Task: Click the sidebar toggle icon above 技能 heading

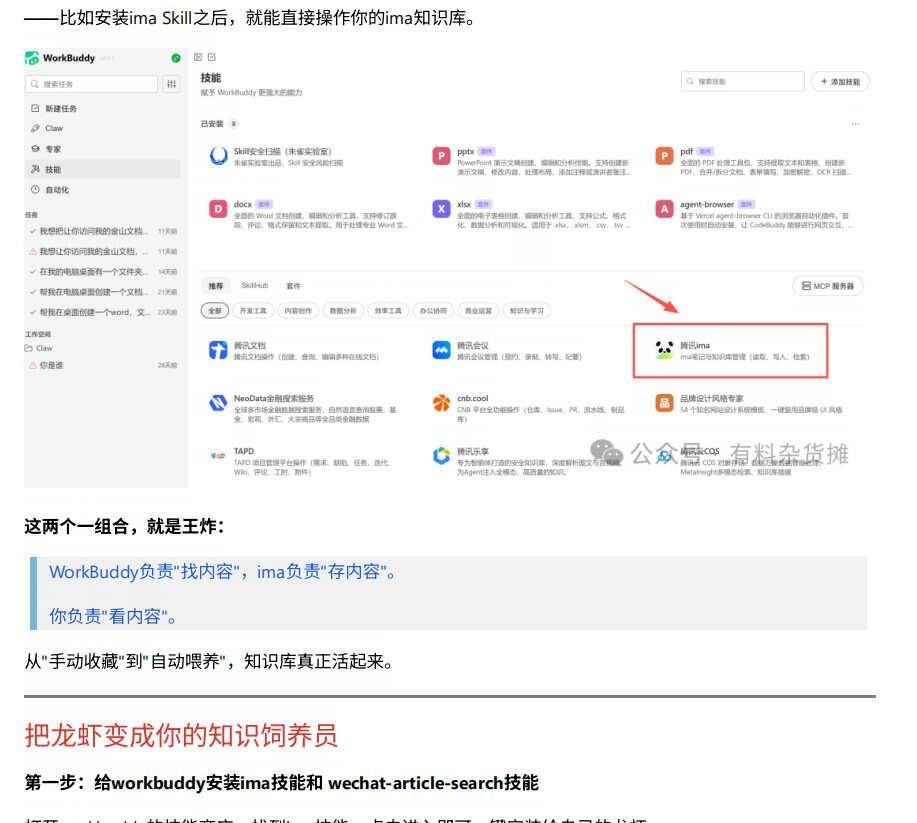Action: pos(198,57)
